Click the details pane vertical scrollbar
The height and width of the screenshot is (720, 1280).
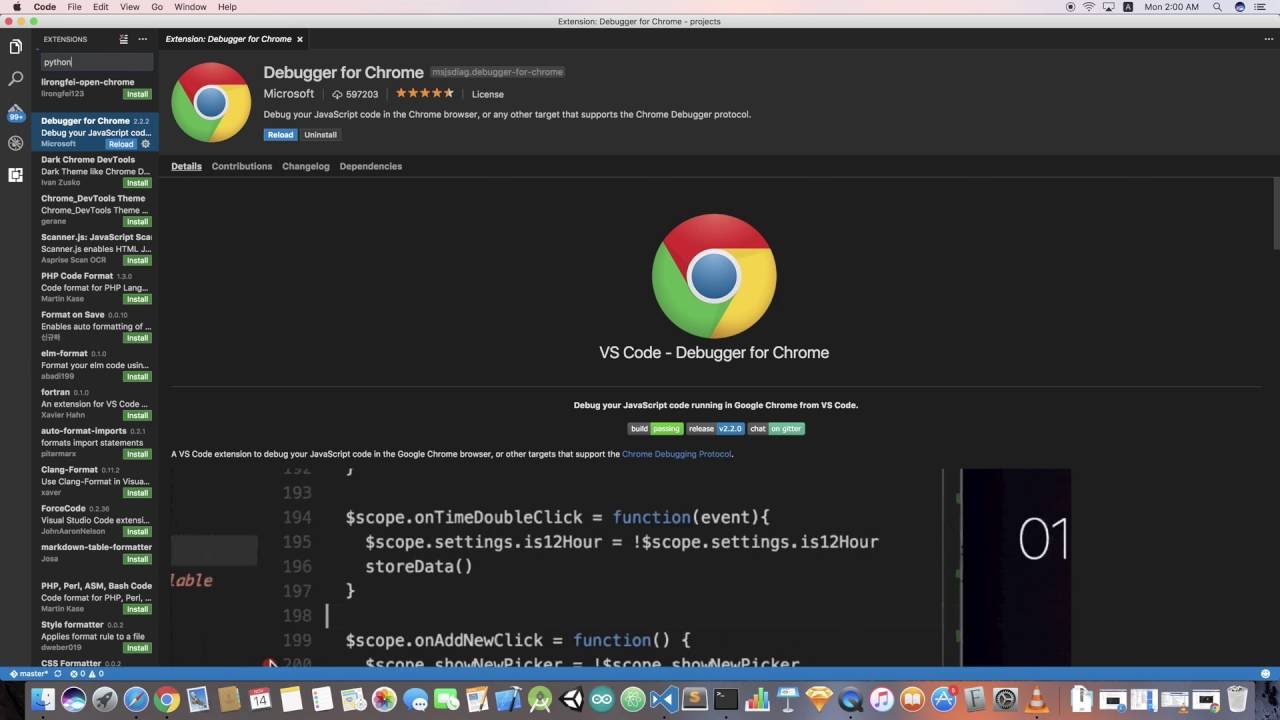coord(1276,215)
